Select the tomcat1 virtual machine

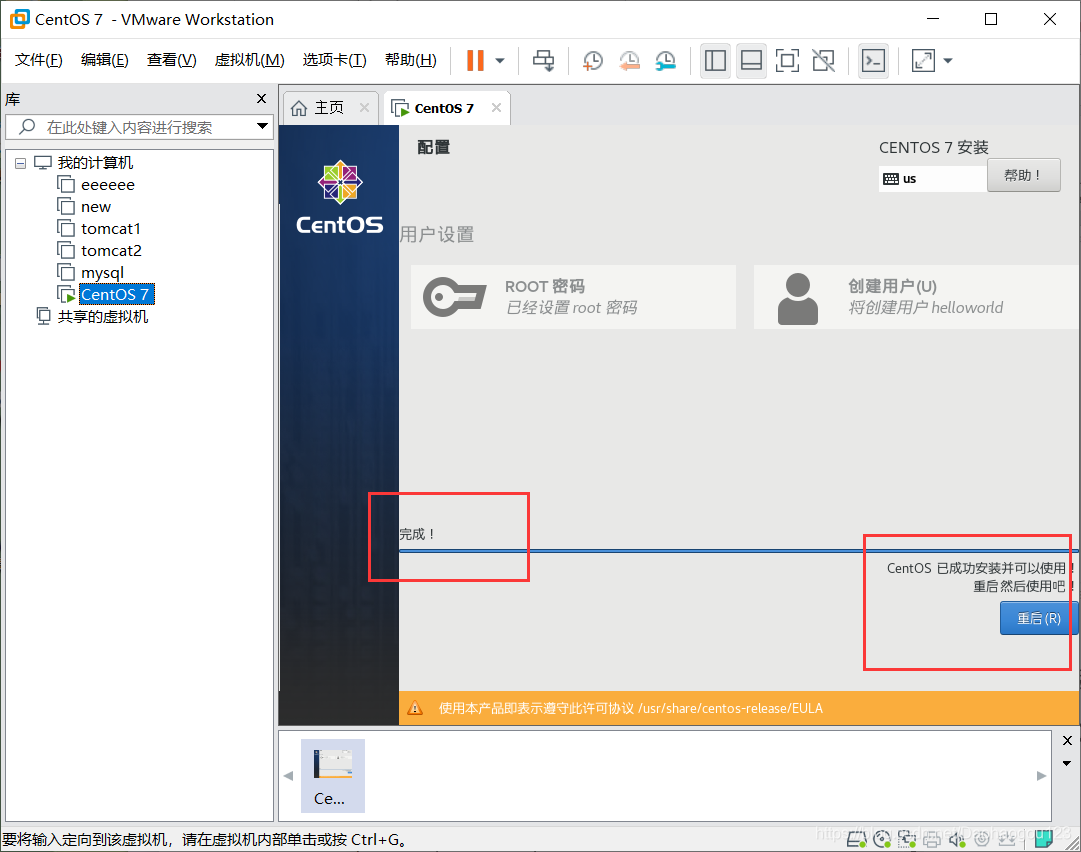(x=111, y=229)
